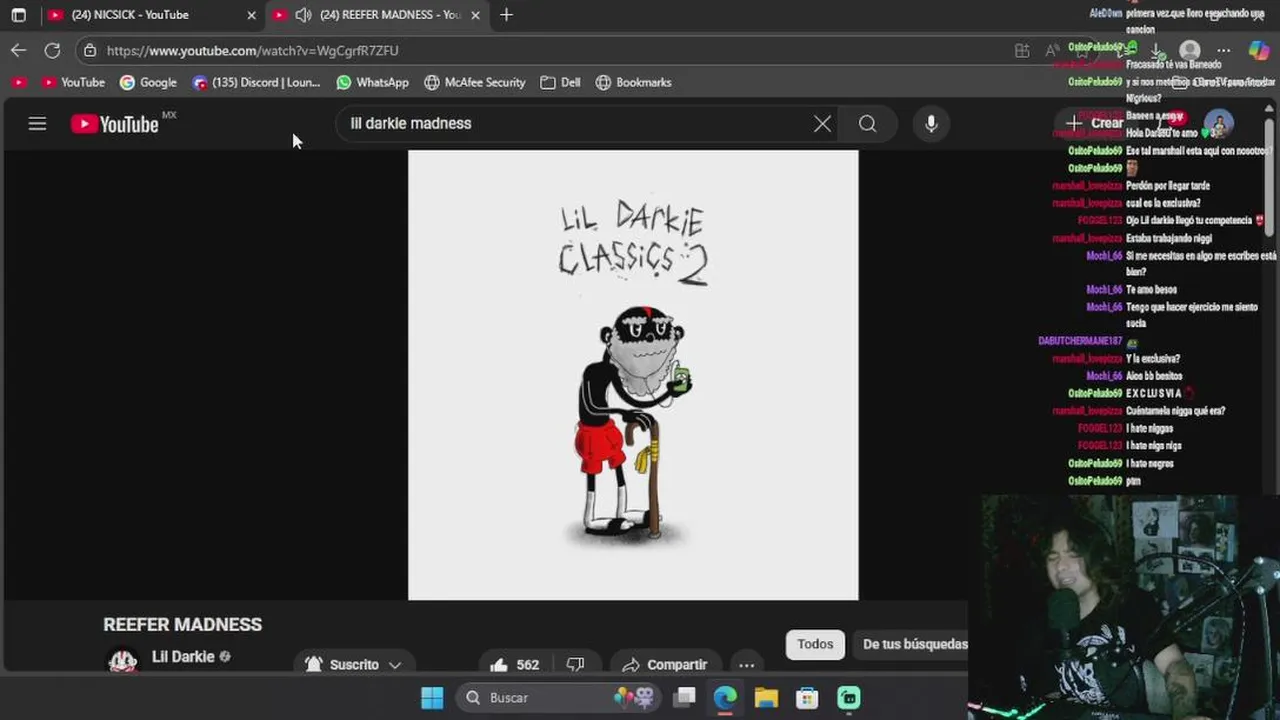The image size is (1280, 720).
Task: Open File Explorer from the taskbar
Action: (766, 697)
